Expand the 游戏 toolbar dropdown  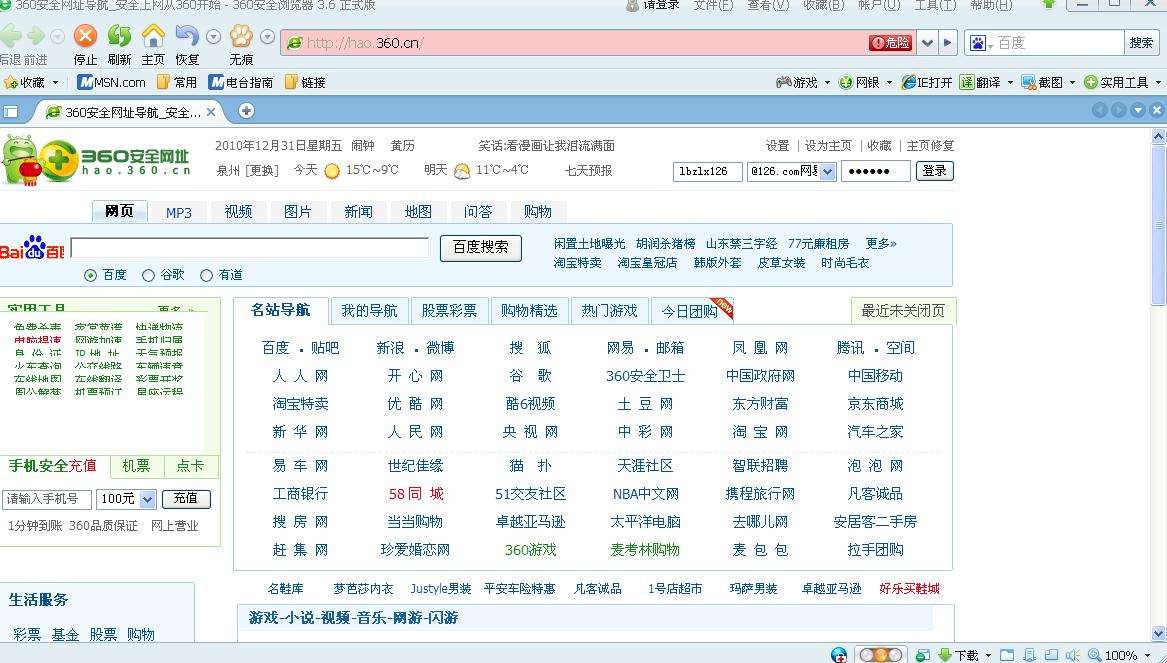point(827,83)
